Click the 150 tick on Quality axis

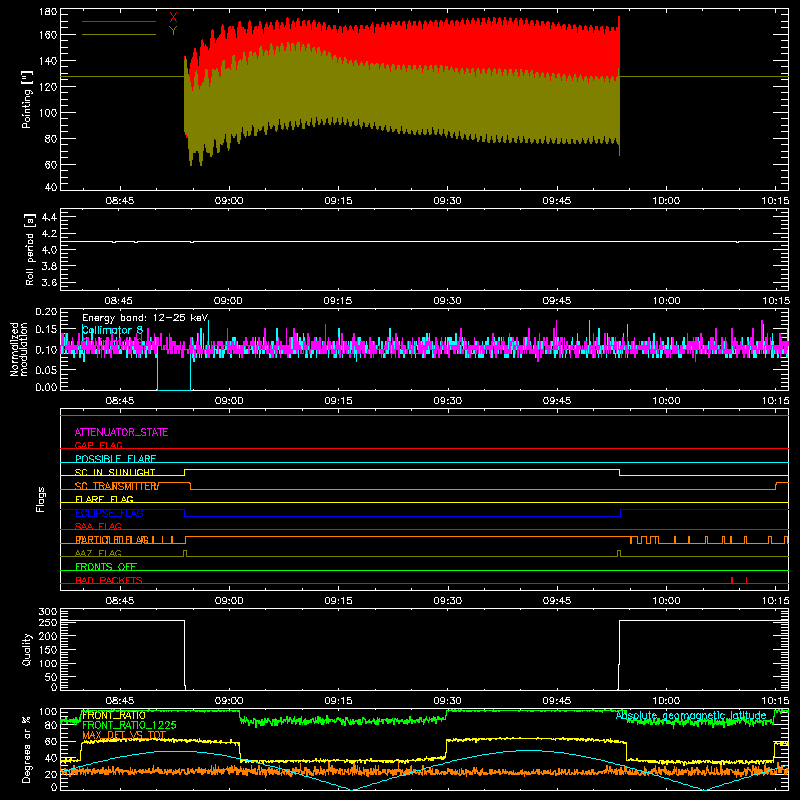click(x=48, y=650)
